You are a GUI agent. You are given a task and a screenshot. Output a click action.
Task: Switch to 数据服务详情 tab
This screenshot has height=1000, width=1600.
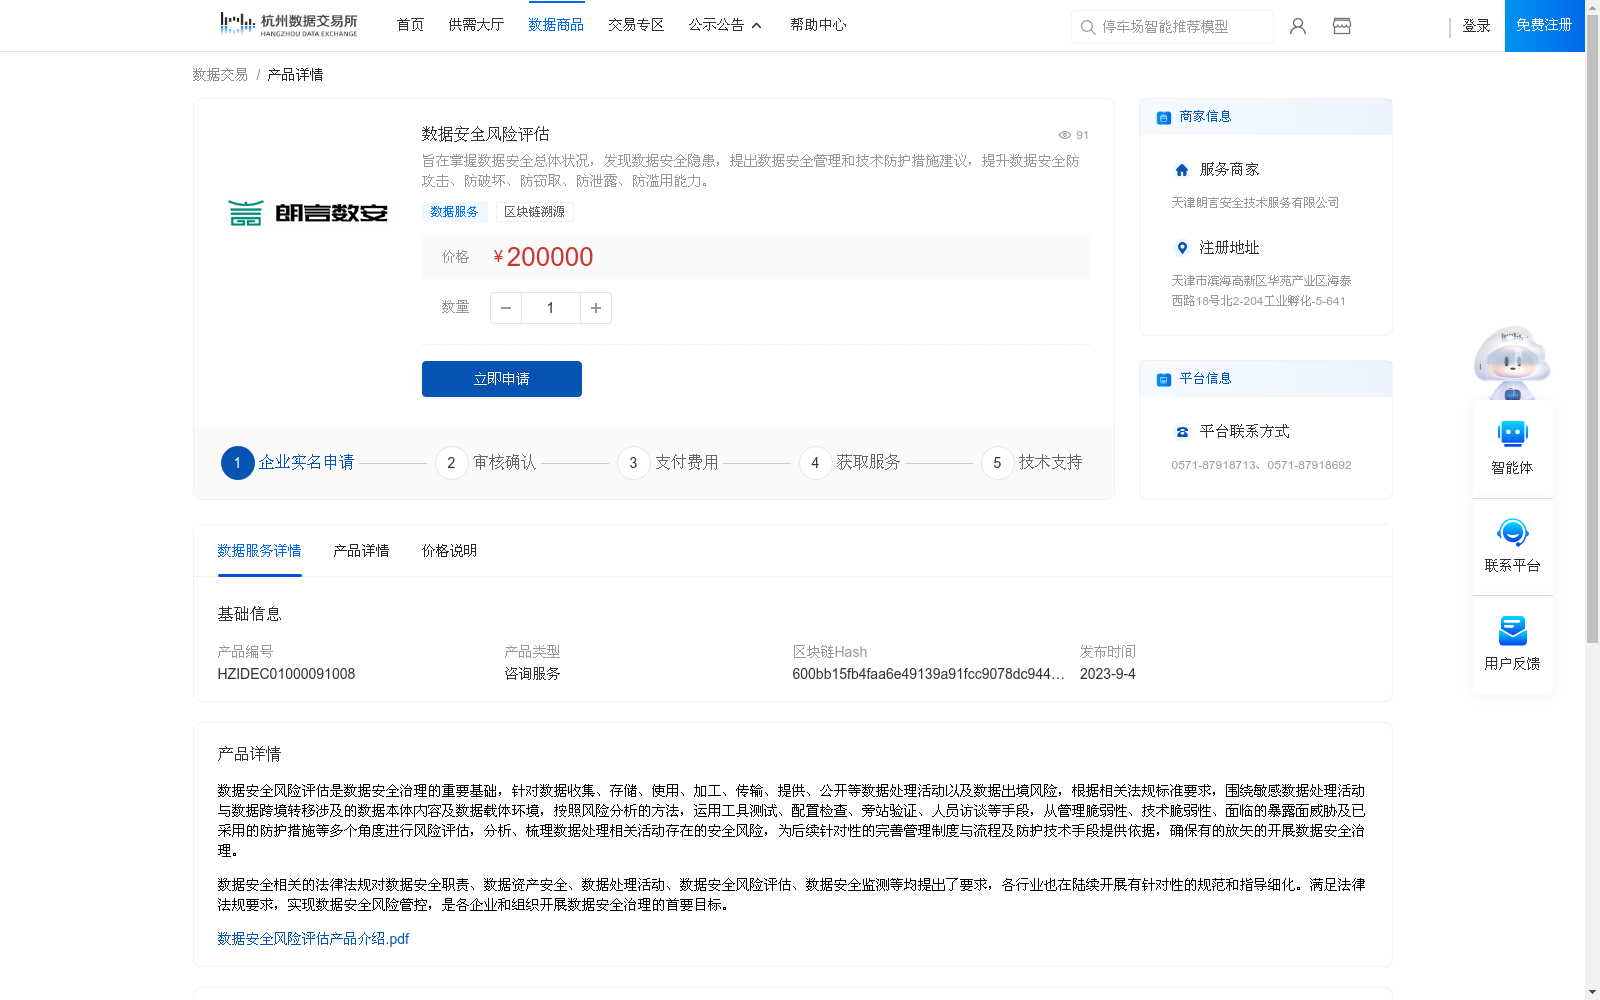(x=259, y=551)
